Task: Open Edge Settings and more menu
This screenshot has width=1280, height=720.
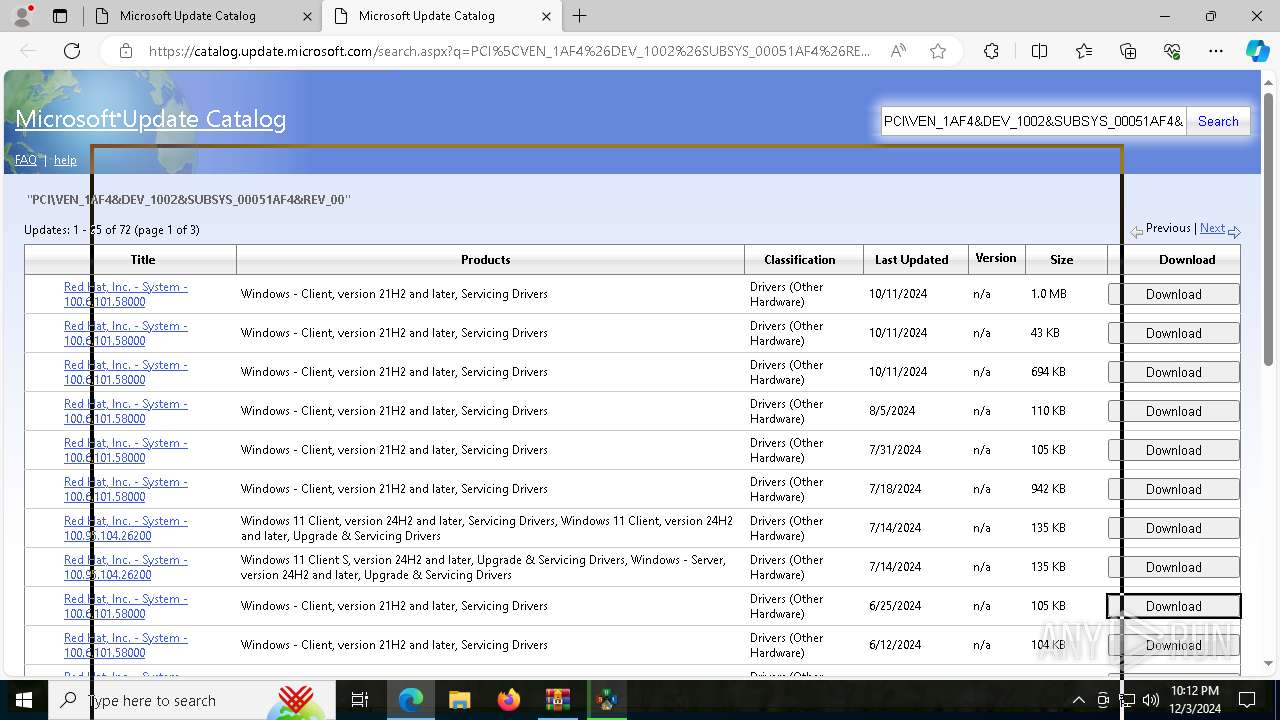Action: 1216,51
